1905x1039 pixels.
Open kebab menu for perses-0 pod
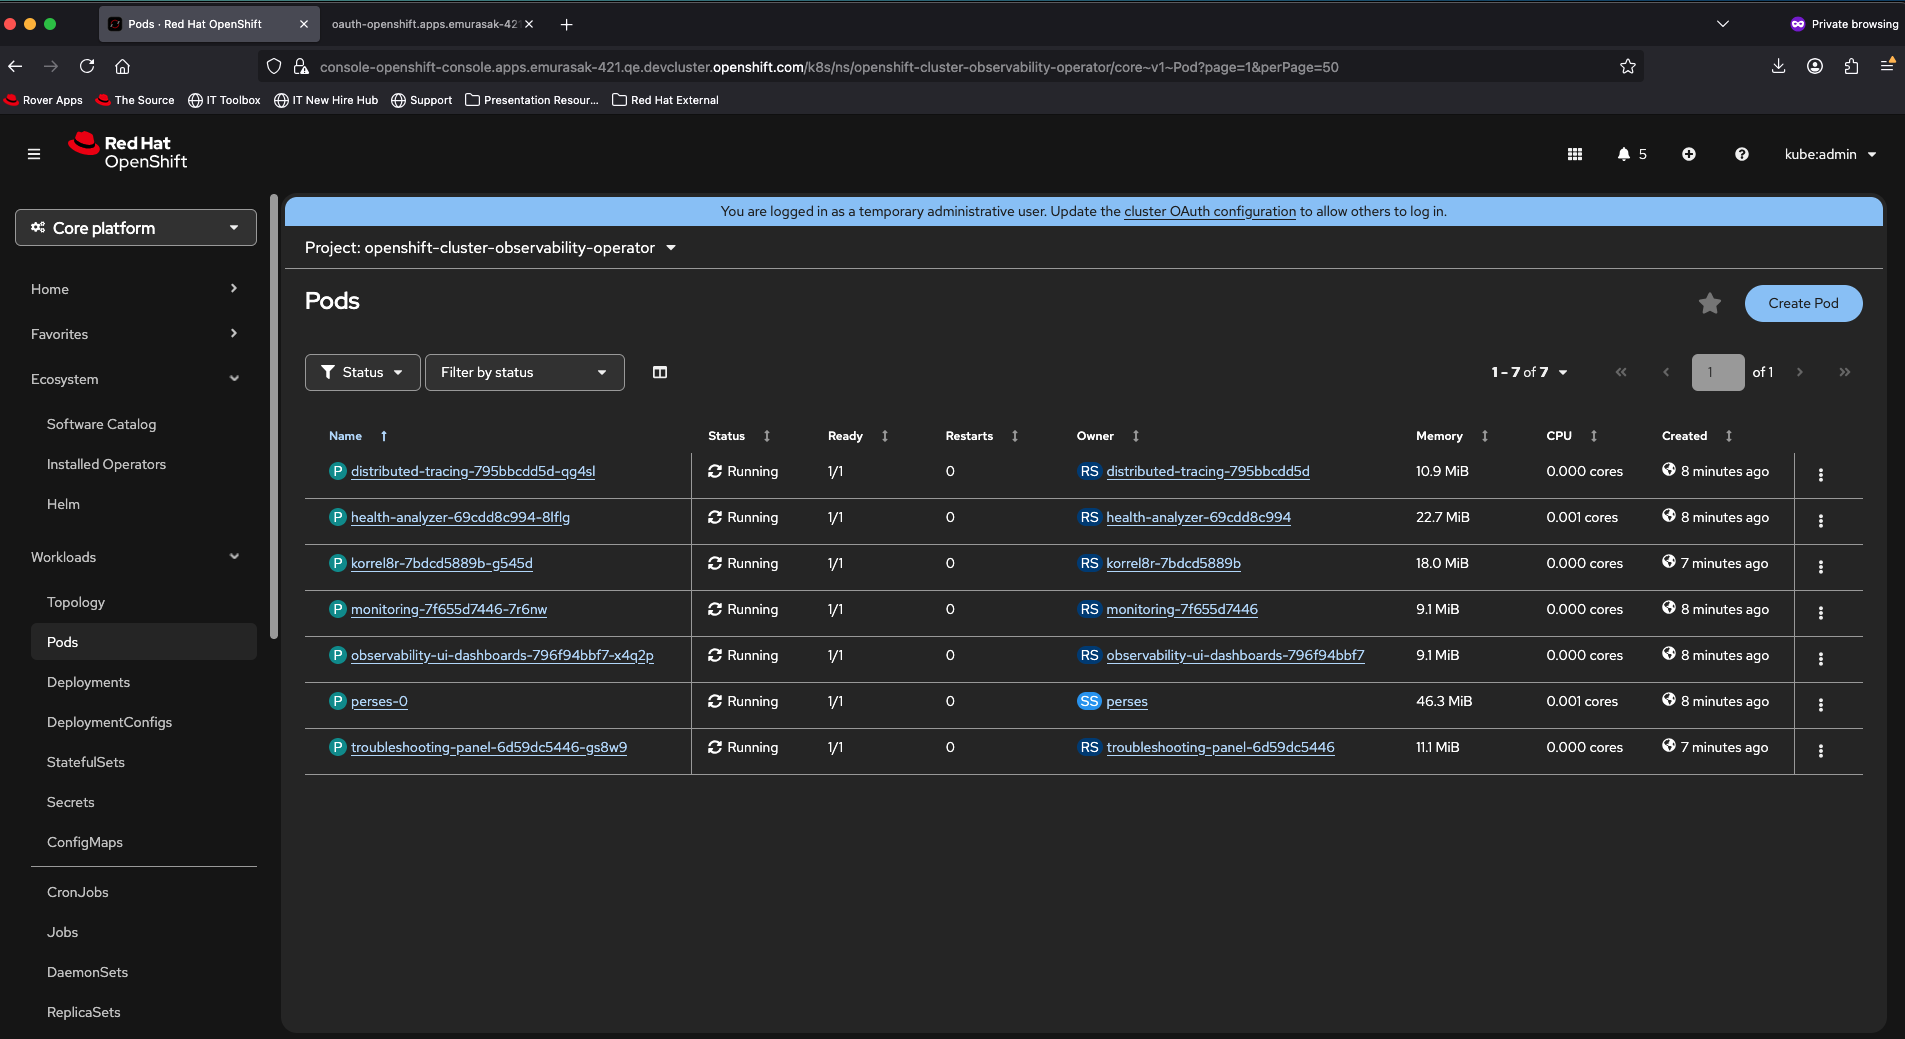(1820, 705)
